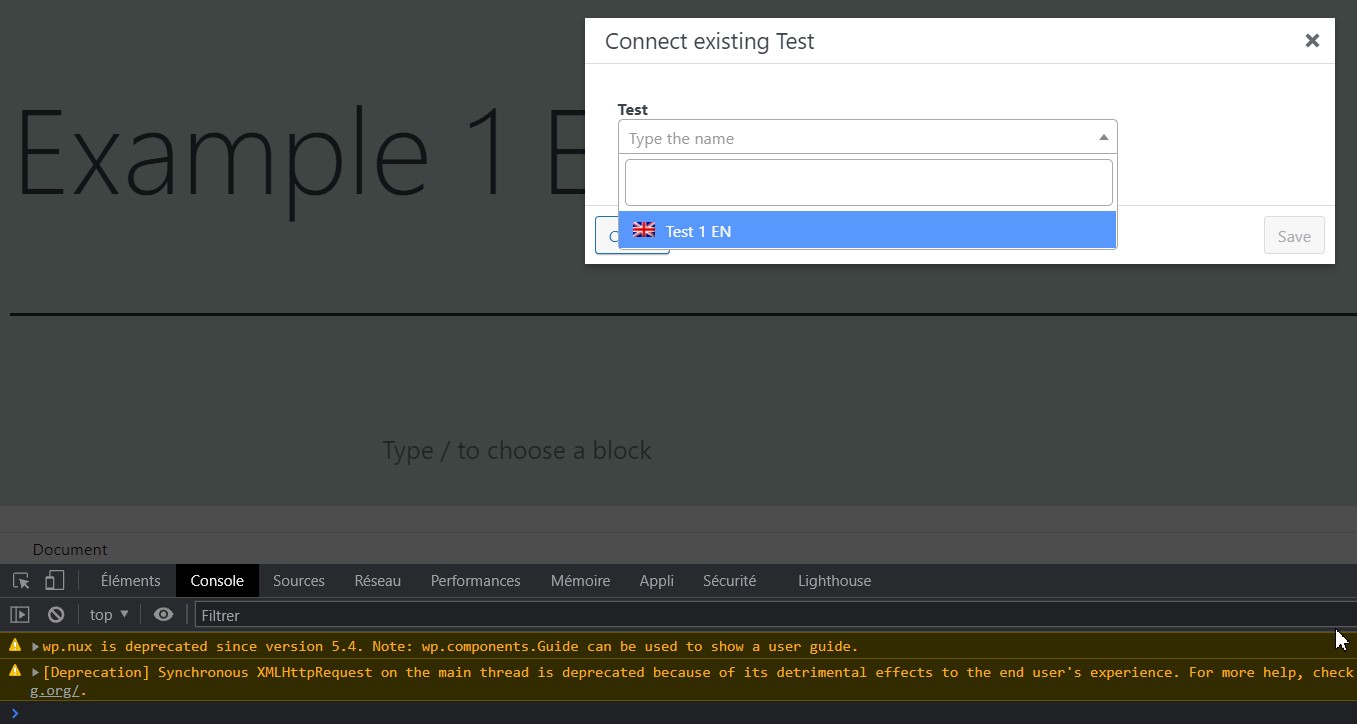Click the wp.nux warning triangle icon
The image size is (1357, 724).
point(14,645)
